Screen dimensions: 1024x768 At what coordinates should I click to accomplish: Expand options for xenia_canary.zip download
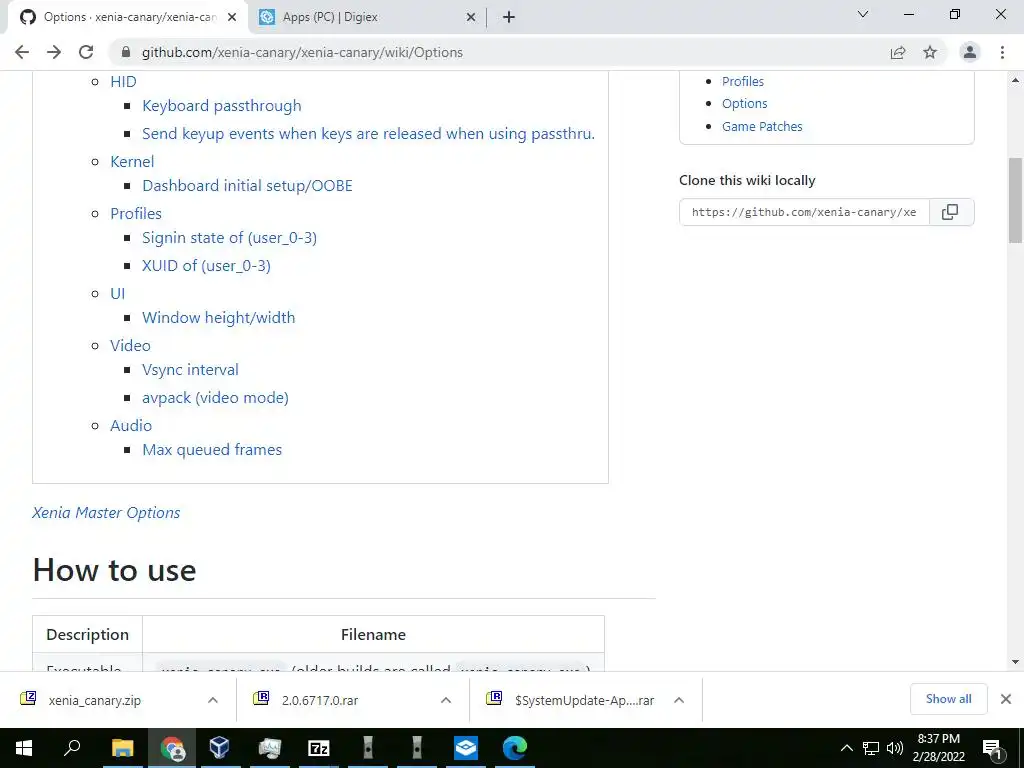213,700
